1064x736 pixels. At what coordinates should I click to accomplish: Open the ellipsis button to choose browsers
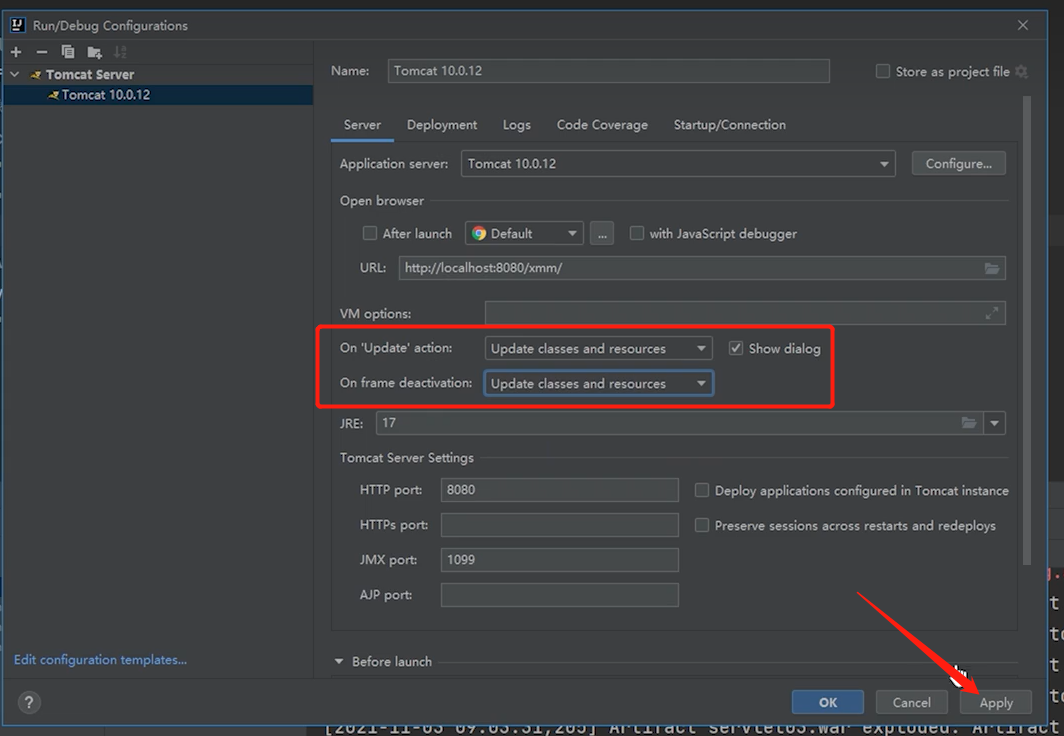[602, 233]
